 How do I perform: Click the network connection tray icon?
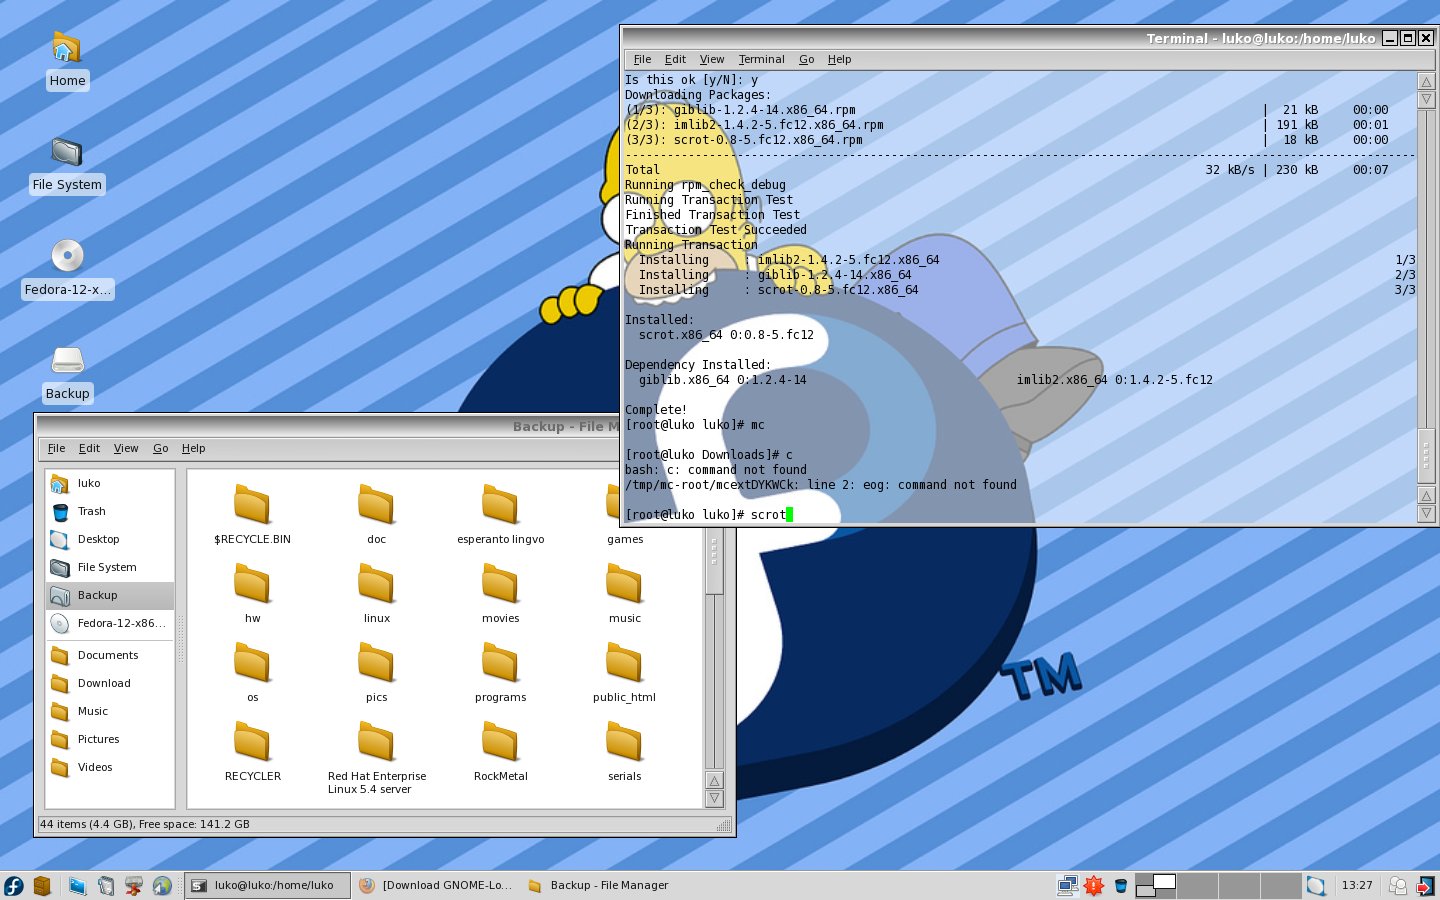[x=1068, y=886]
